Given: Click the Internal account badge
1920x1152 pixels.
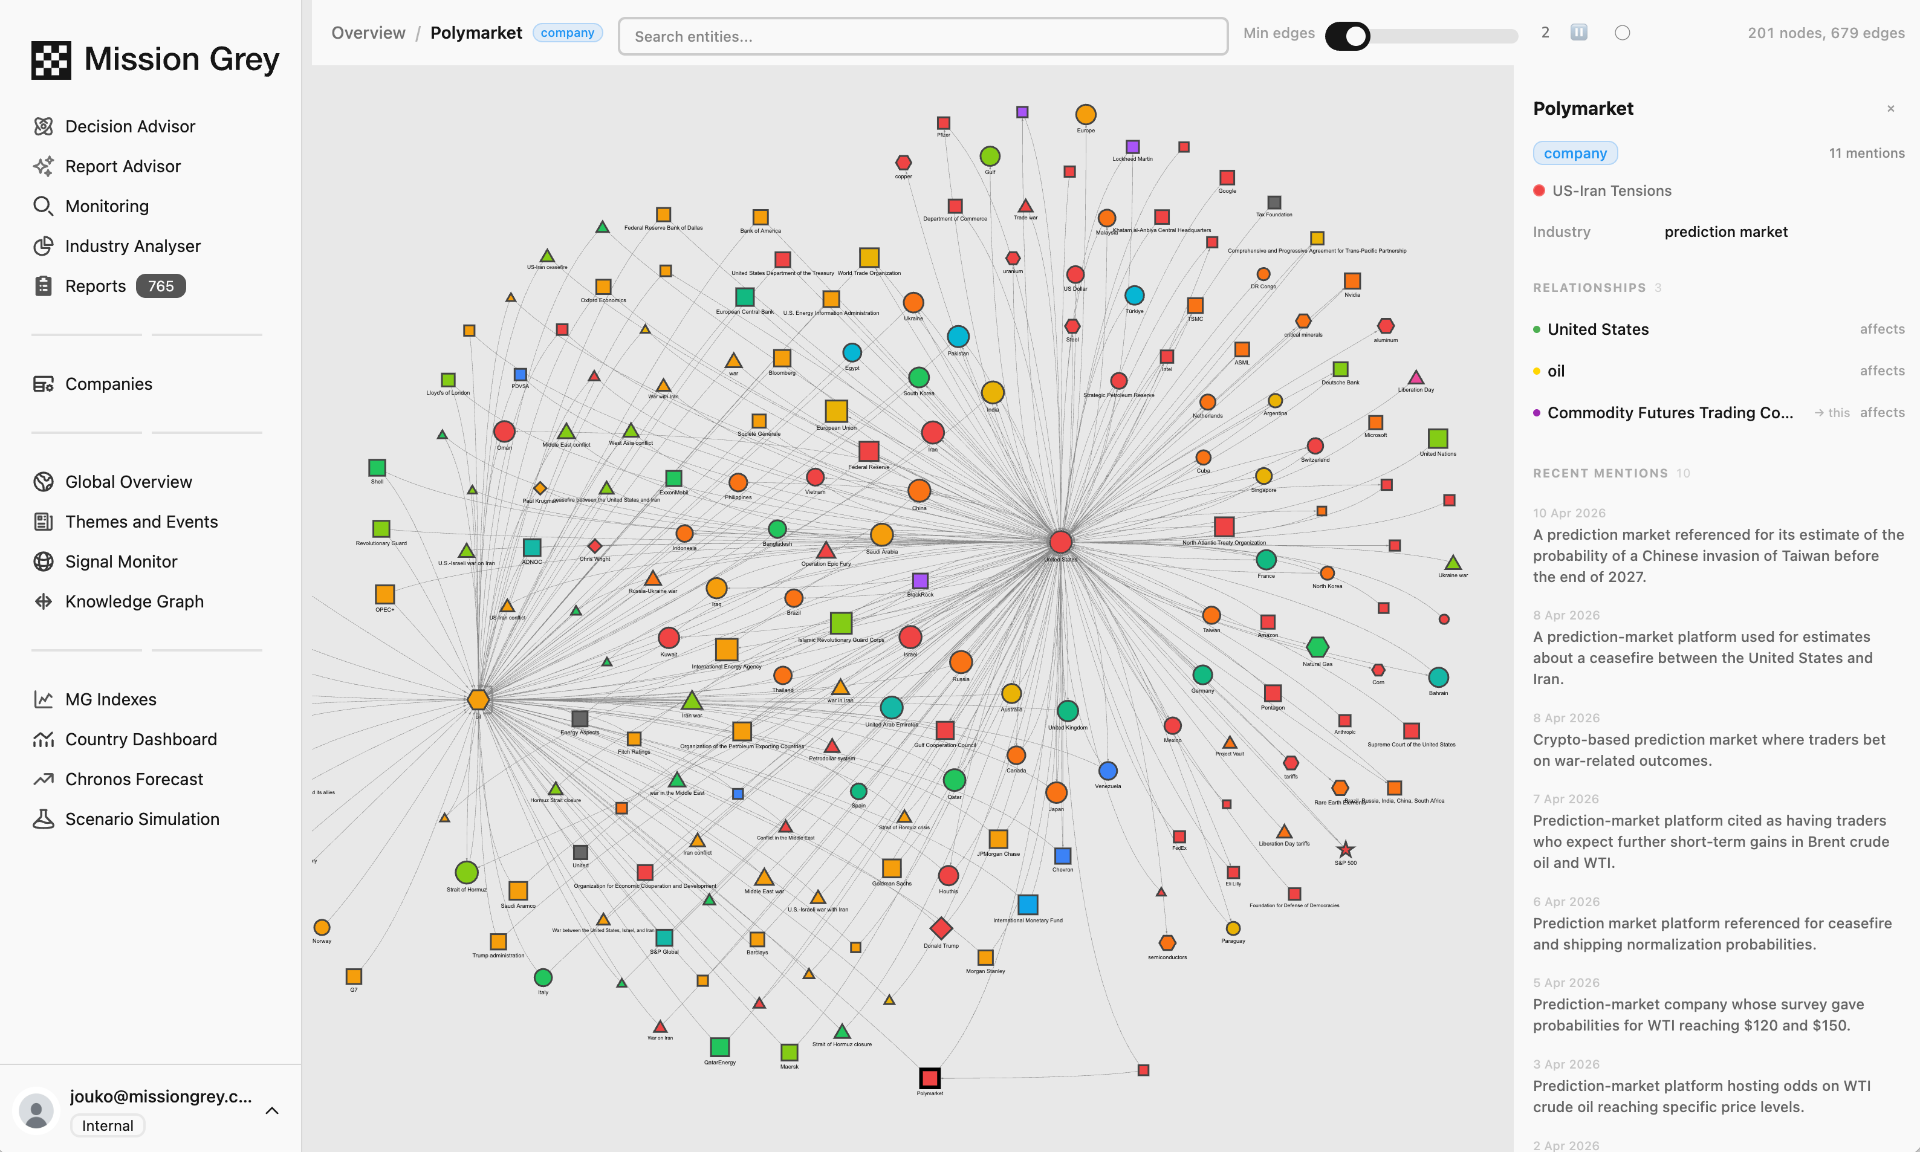Looking at the screenshot, I should click(x=108, y=1126).
